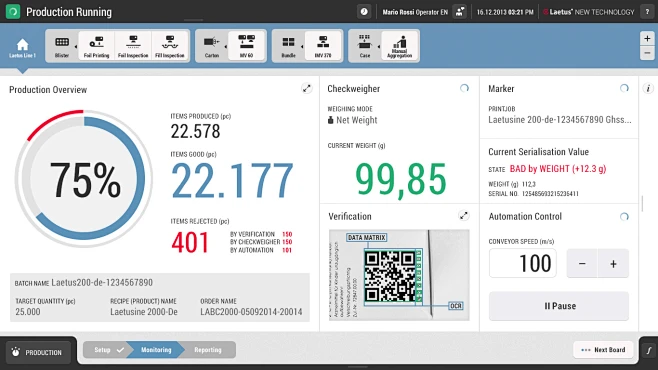
Task: Click the green status icon beside Production Running
Action: coord(13,12)
